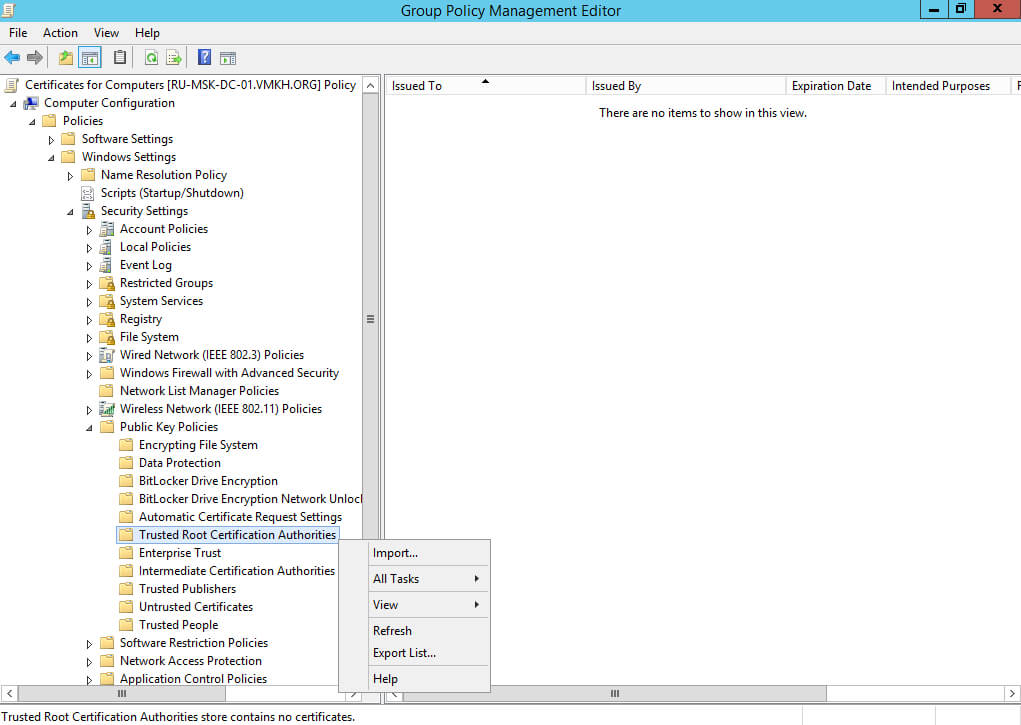Viewport: 1021px width, 725px height.
Task: Expand the Software Settings node
Action: coord(51,140)
